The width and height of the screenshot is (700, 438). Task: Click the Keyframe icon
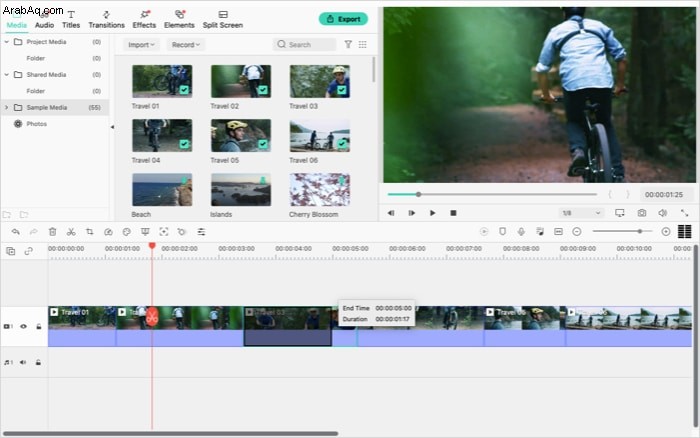182,232
